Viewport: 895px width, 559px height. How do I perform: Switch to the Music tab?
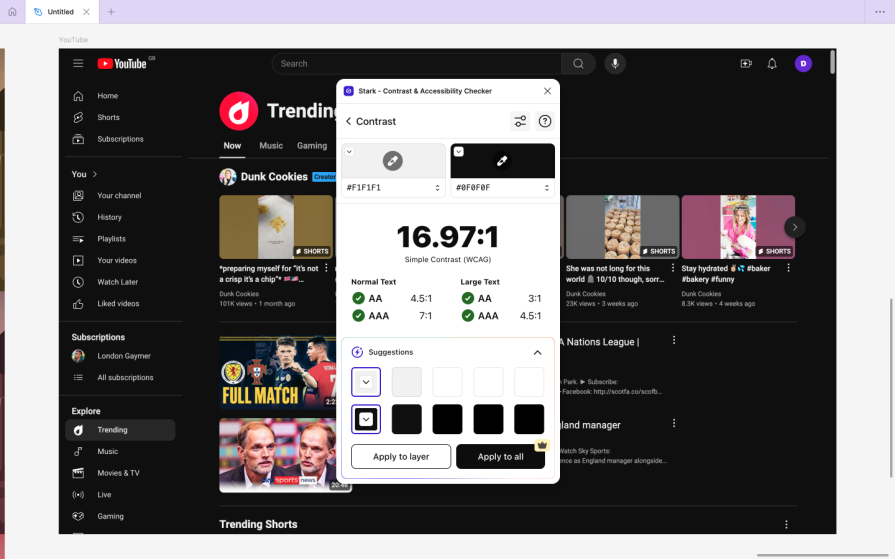point(271,146)
